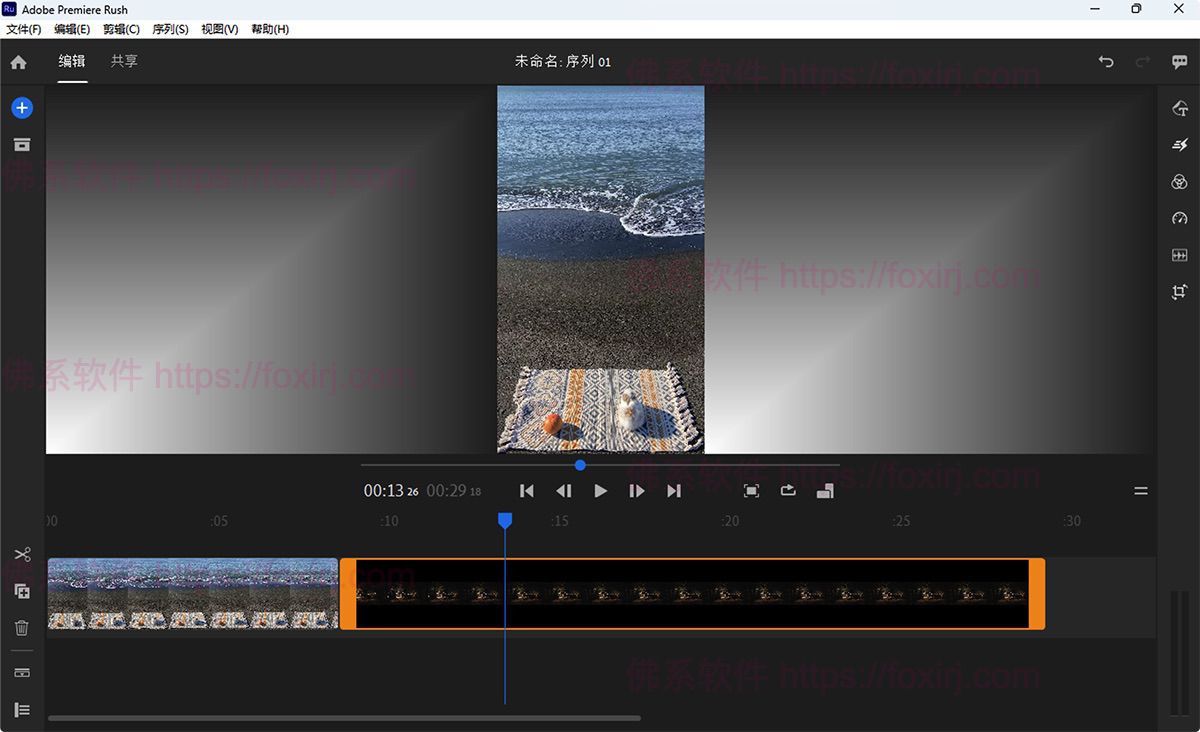Open the Transitions panel icon

click(1179, 145)
